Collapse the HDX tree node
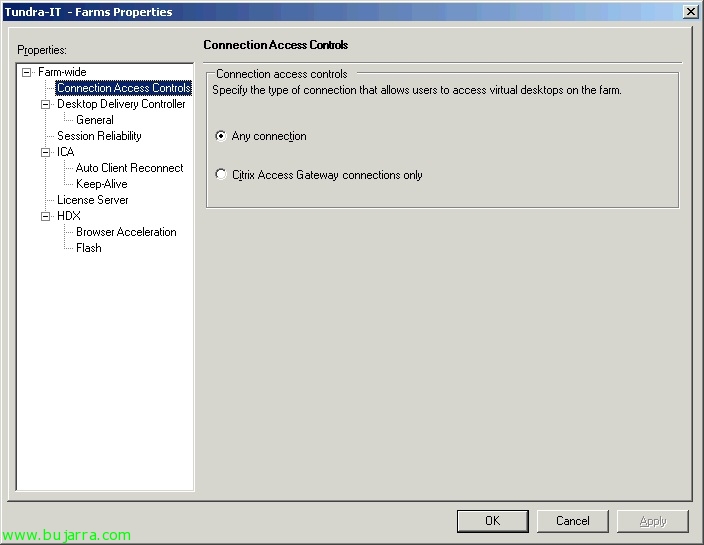Screen dimensions: 704x545 (46, 216)
